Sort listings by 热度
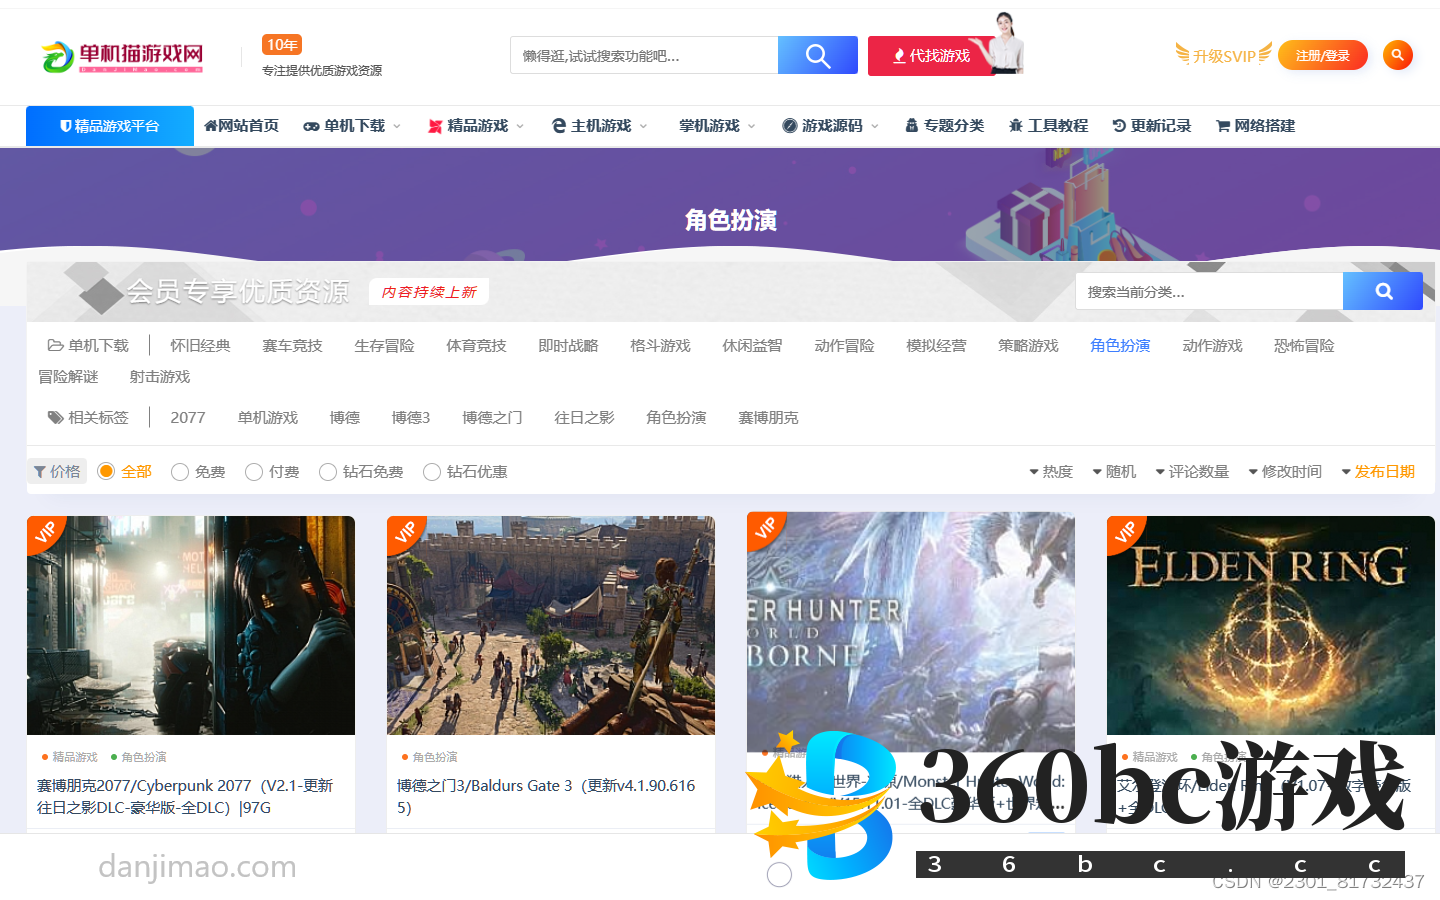Image resolution: width=1440 pixels, height=900 pixels. (x=1051, y=472)
